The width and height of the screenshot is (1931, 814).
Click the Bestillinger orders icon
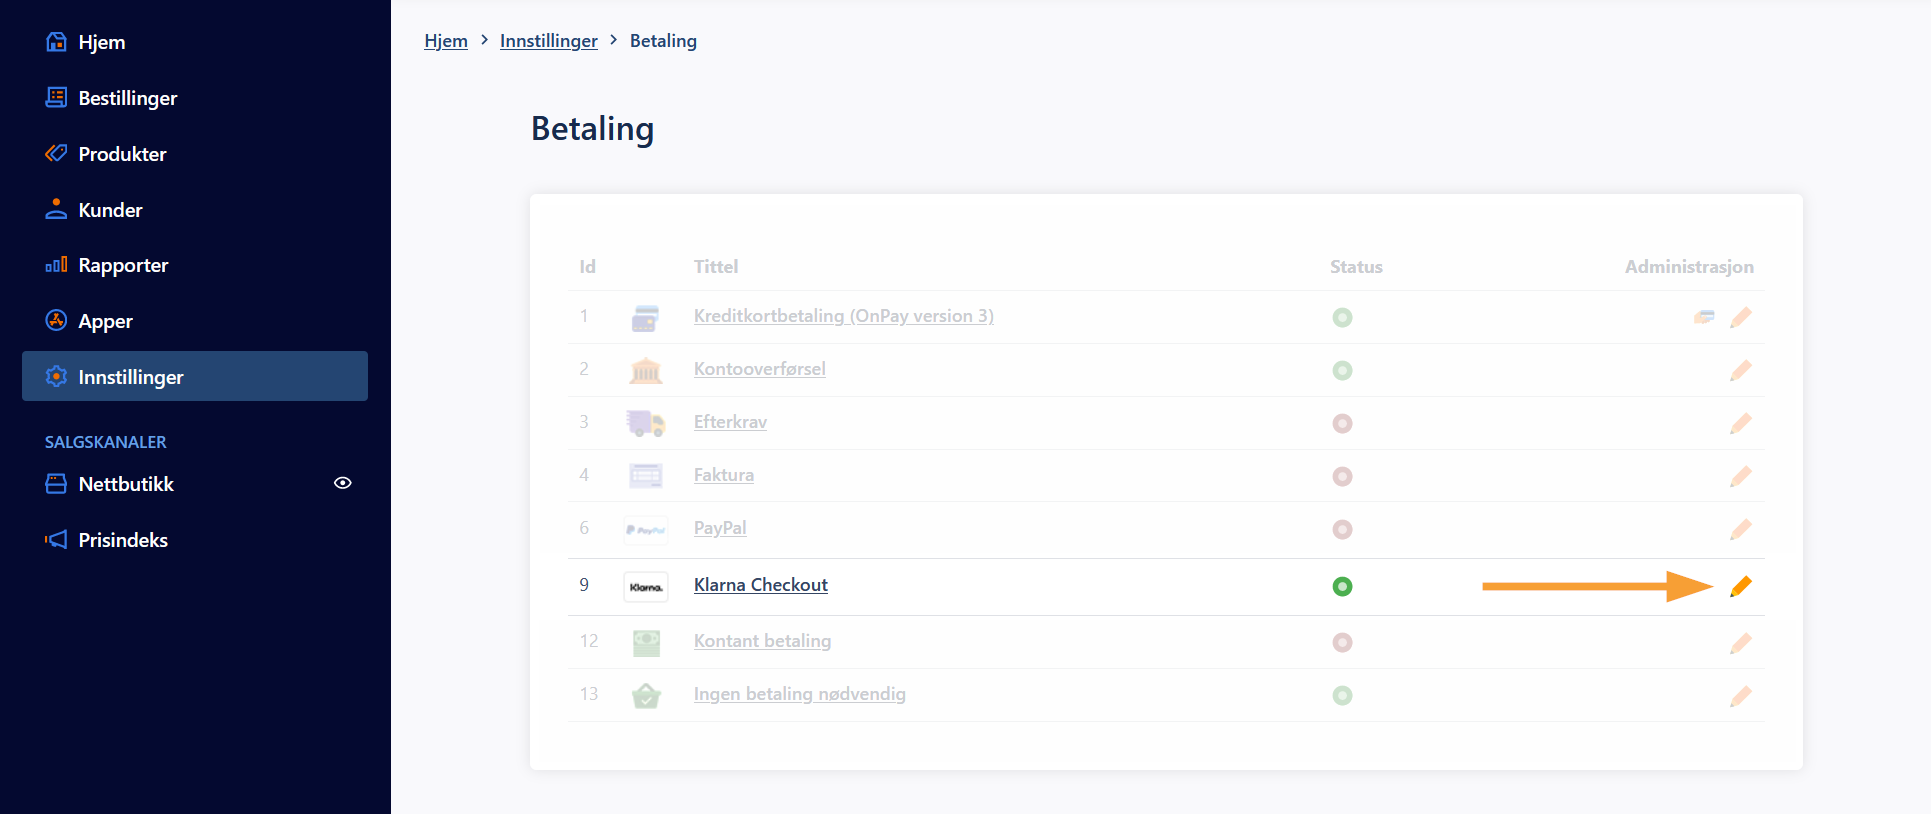pyautogui.click(x=57, y=98)
